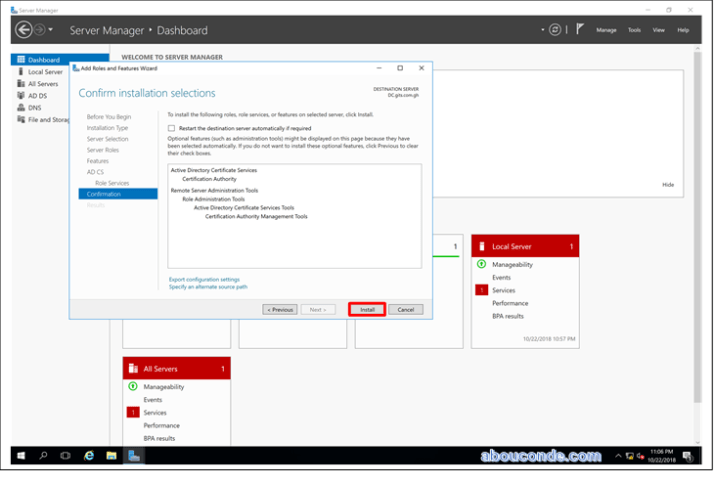Select DNS in the sidebar
Viewport: 714px width, 484px height.
coord(35,108)
